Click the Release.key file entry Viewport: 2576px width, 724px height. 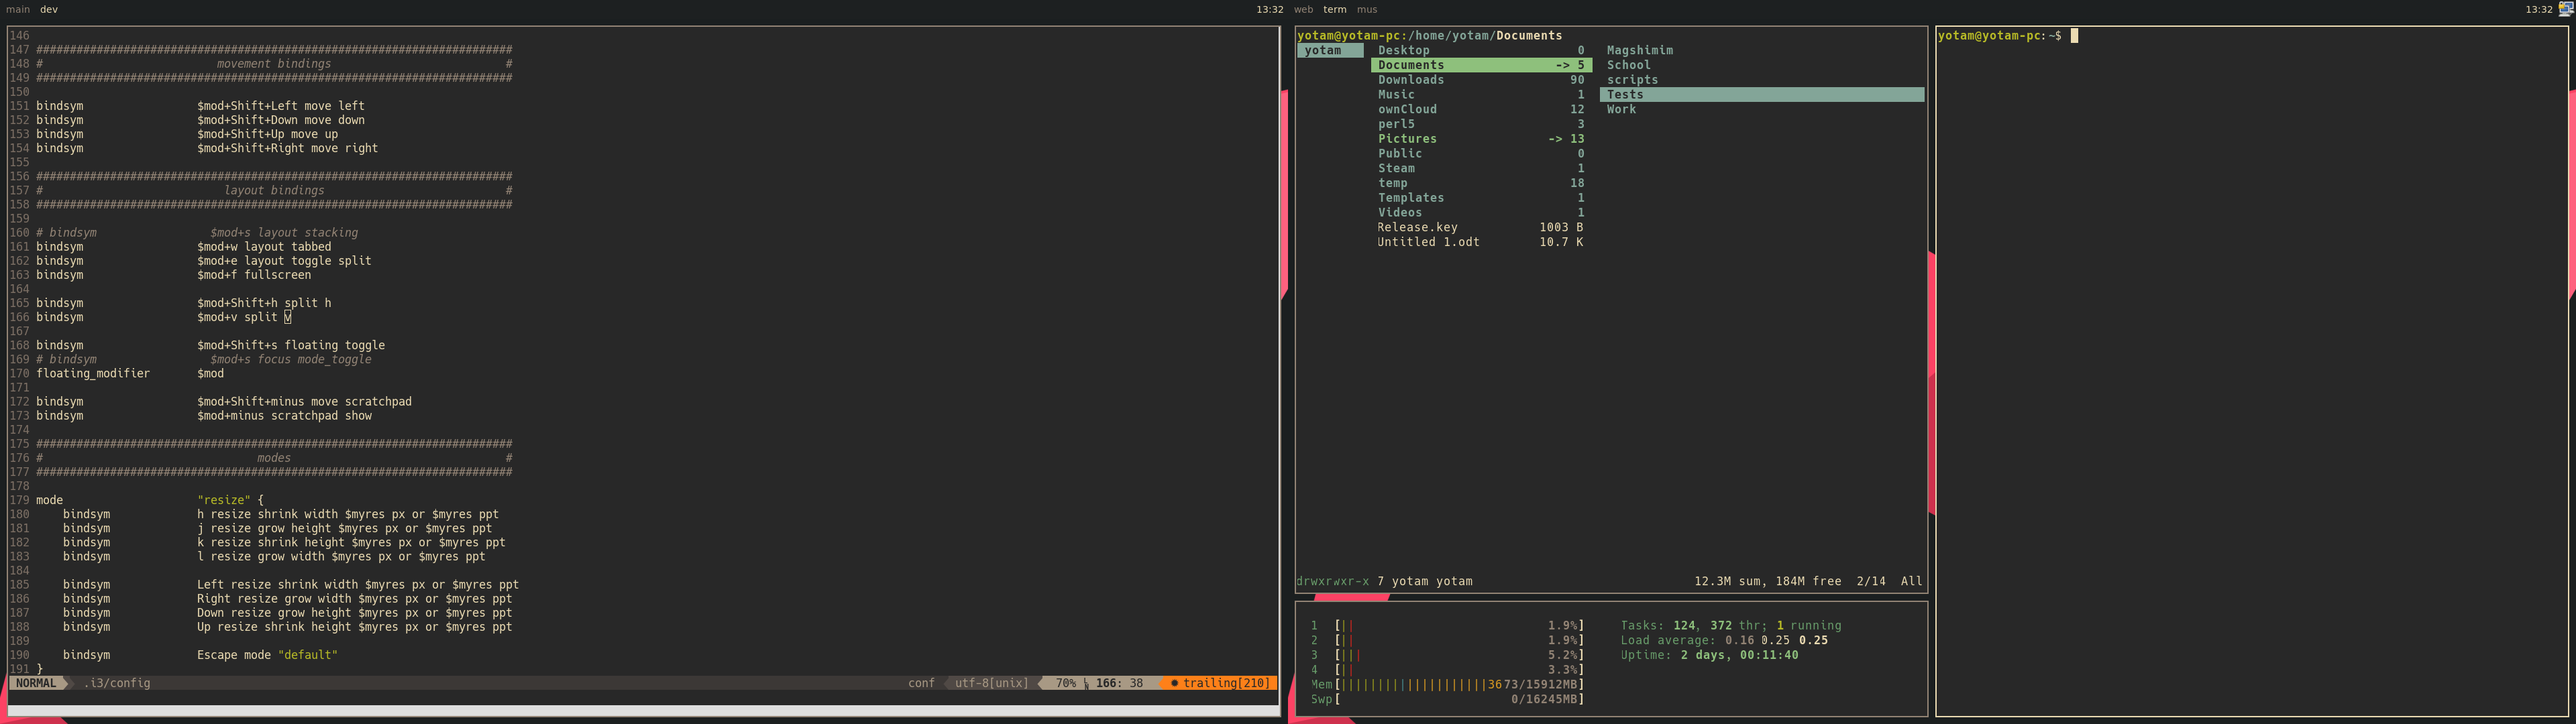pos(1417,227)
